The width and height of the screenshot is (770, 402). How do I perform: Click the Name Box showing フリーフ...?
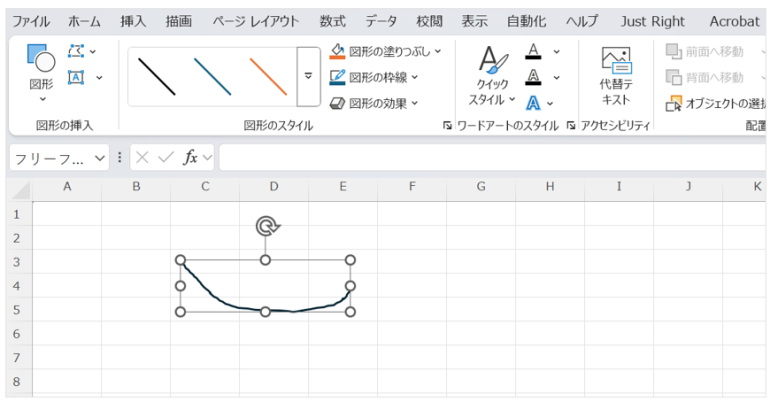(49, 158)
